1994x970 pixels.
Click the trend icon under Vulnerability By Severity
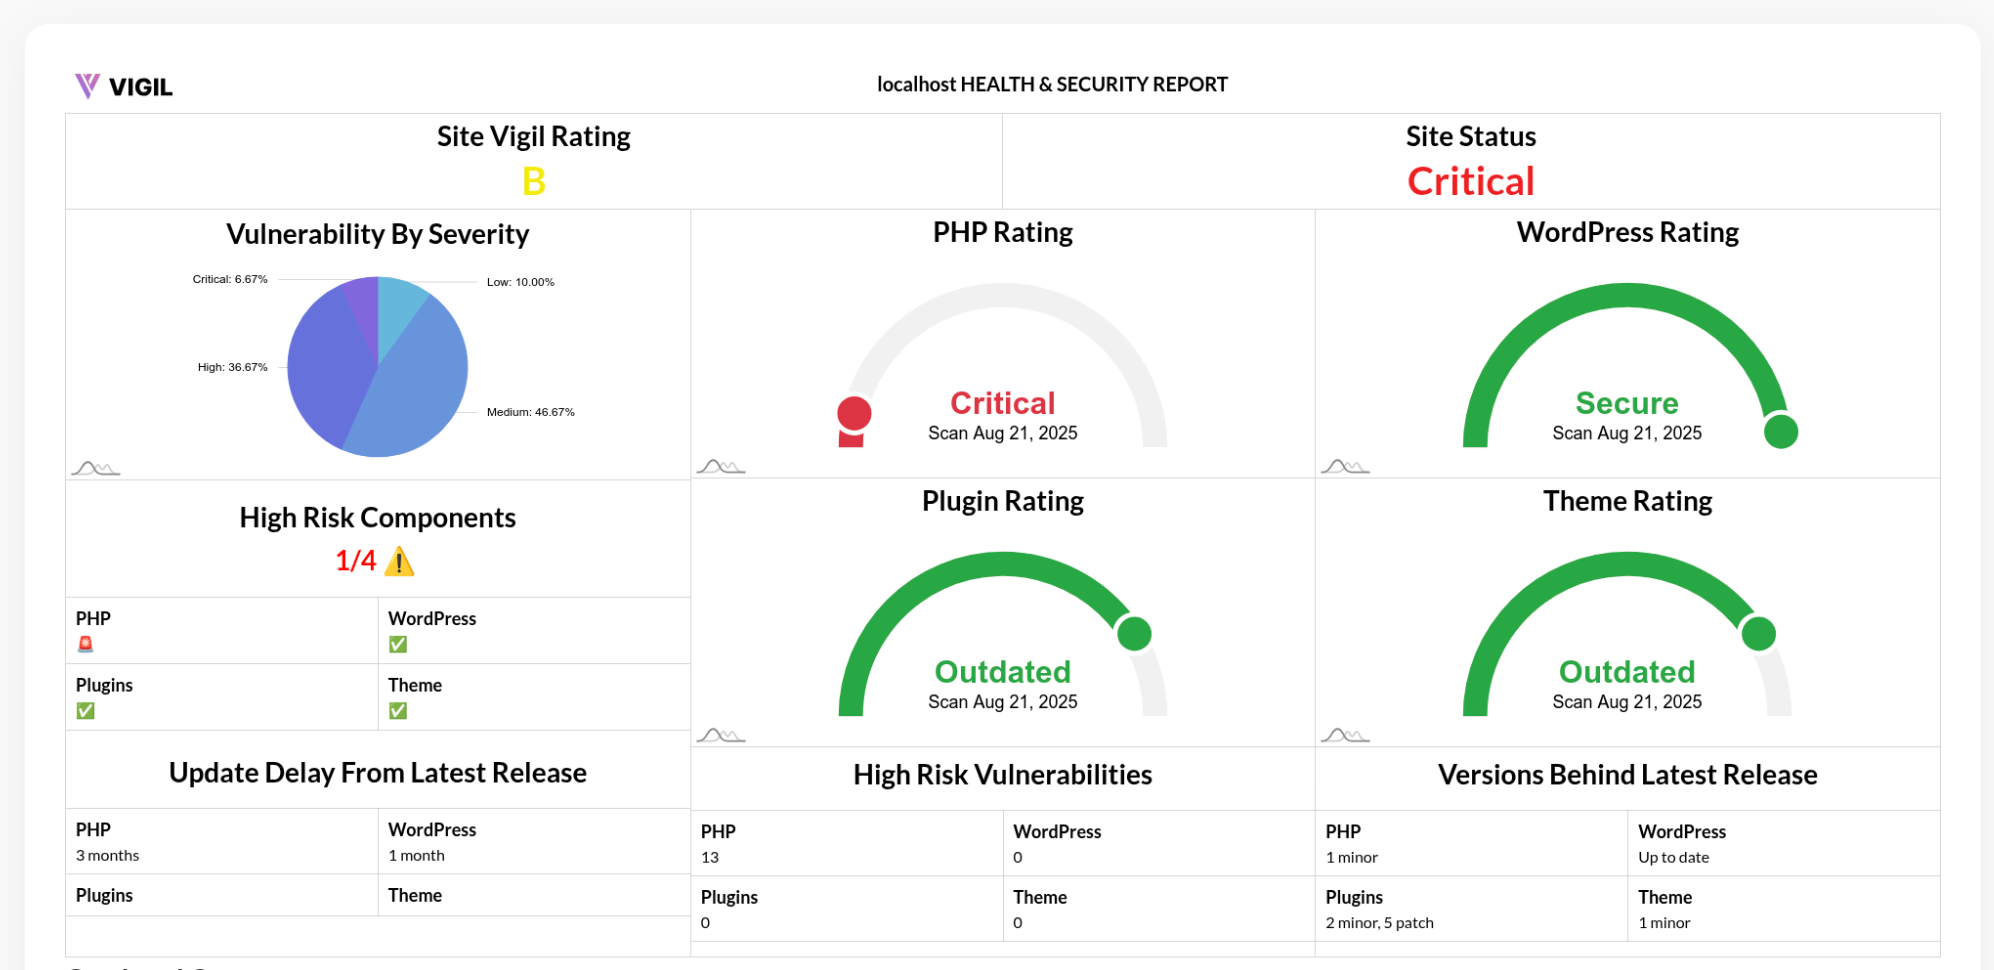(95, 468)
